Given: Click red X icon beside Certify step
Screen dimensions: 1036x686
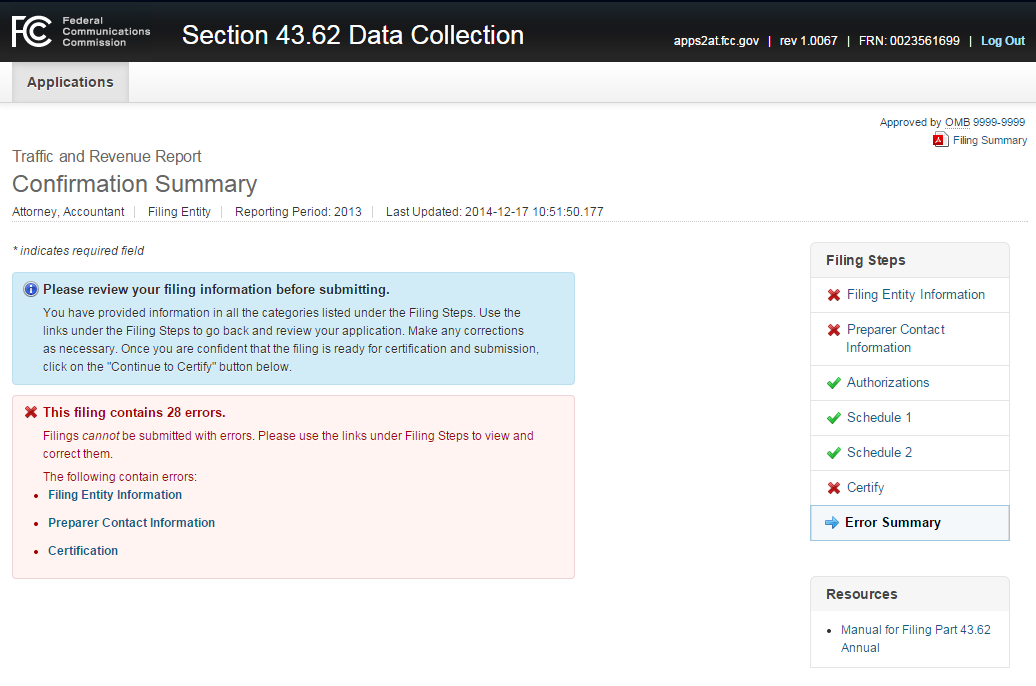Looking at the screenshot, I should [834, 488].
